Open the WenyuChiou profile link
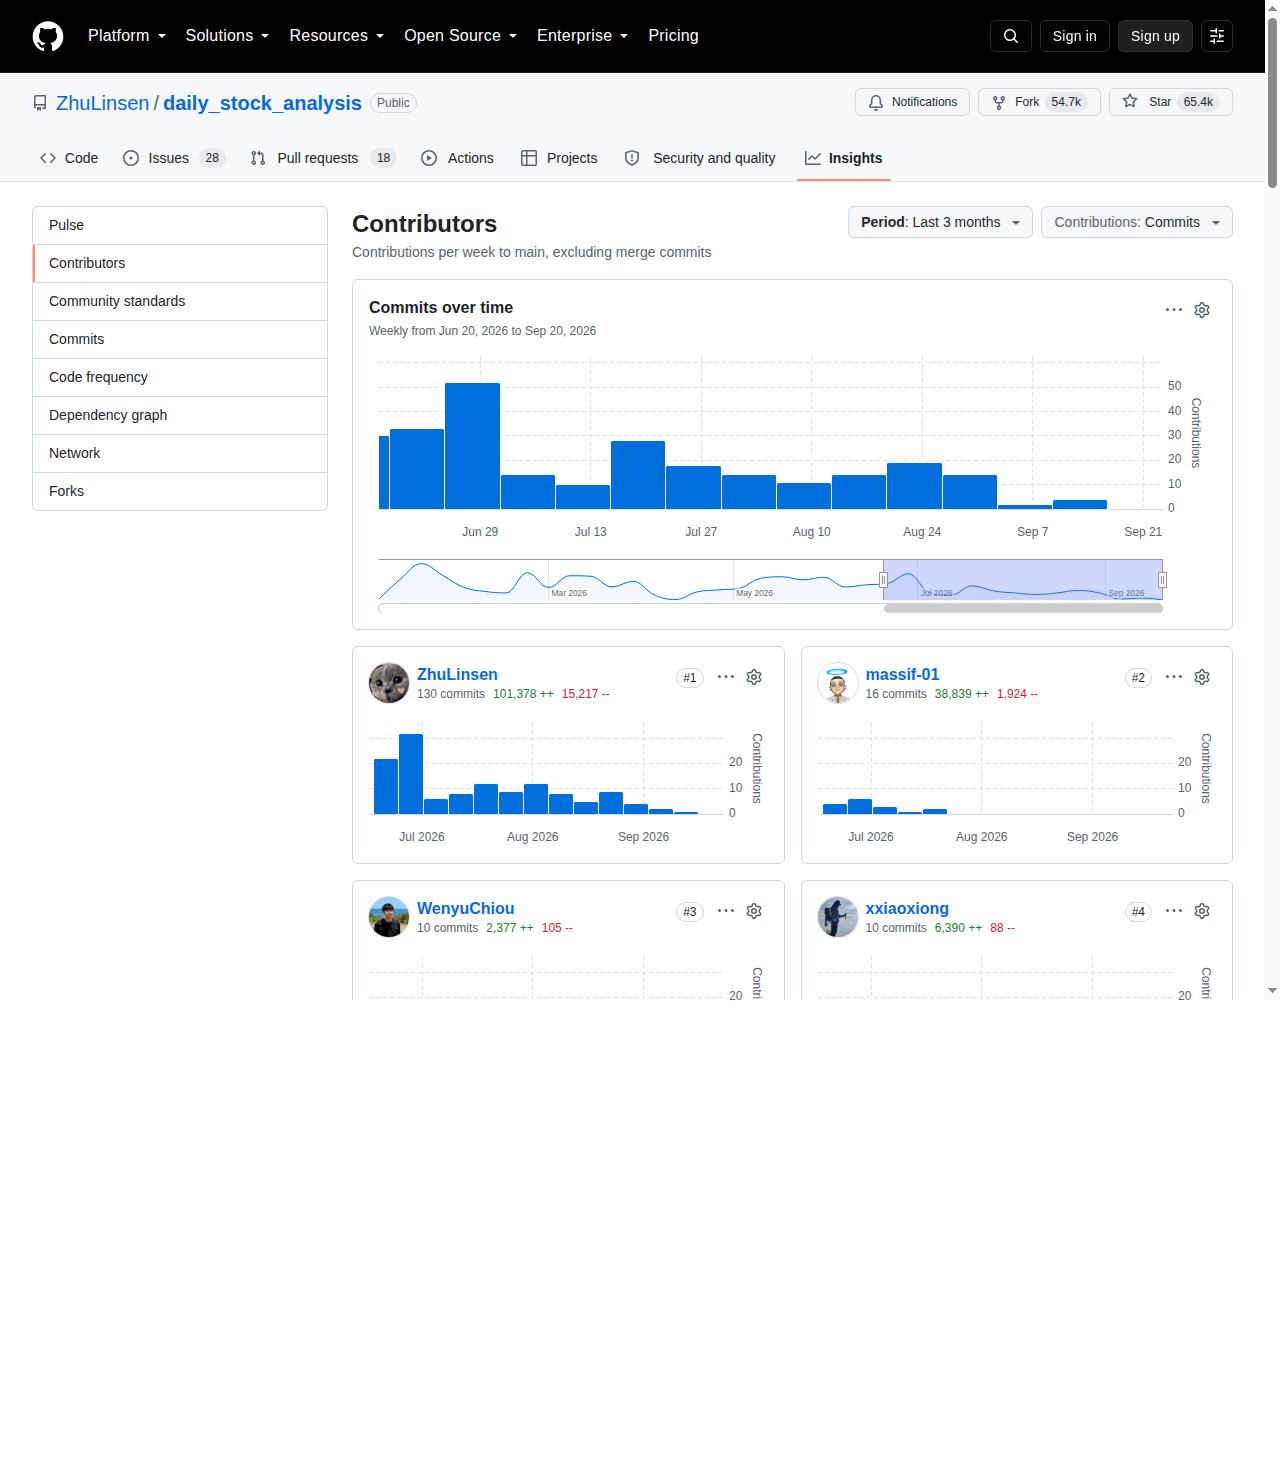This screenshot has height=1457, width=1280. point(466,908)
